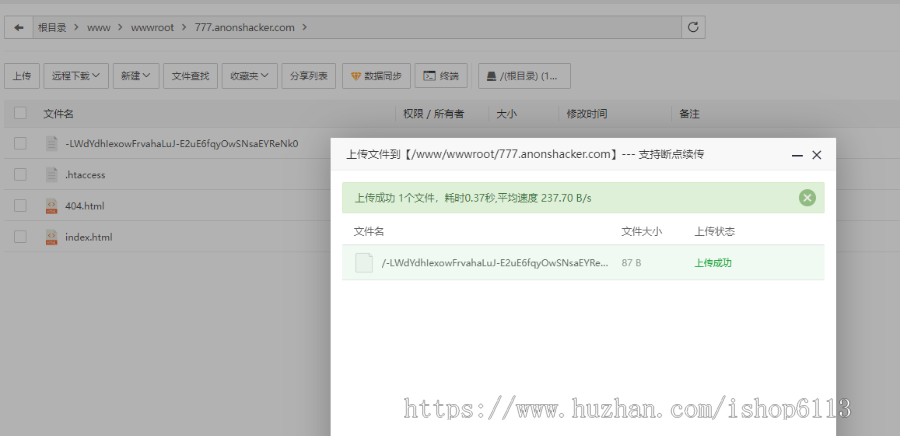Click the 数据同步 button
The width and height of the screenshot is (900, 436).
click(x=377, y=76)
